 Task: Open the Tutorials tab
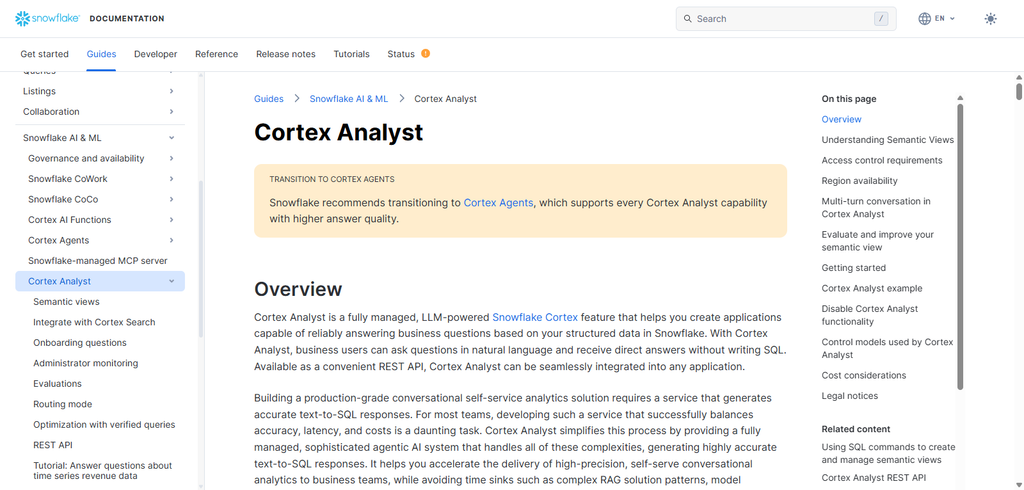(351, 54)
